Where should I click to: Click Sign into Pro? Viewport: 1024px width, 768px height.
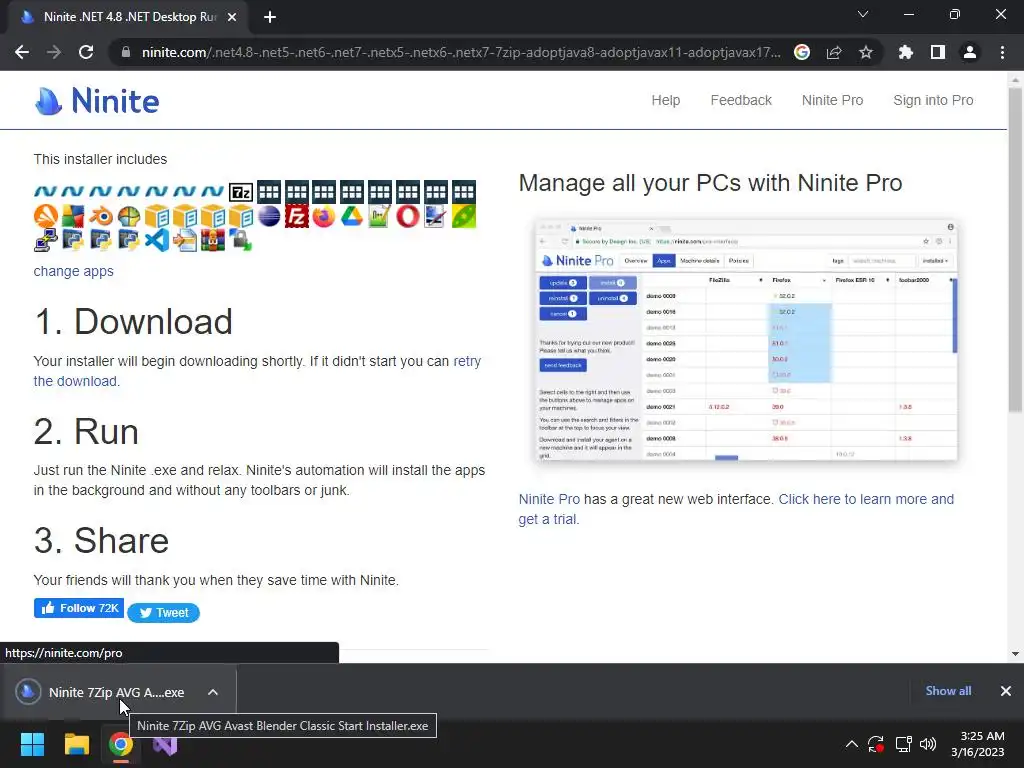tap(933, 101)
